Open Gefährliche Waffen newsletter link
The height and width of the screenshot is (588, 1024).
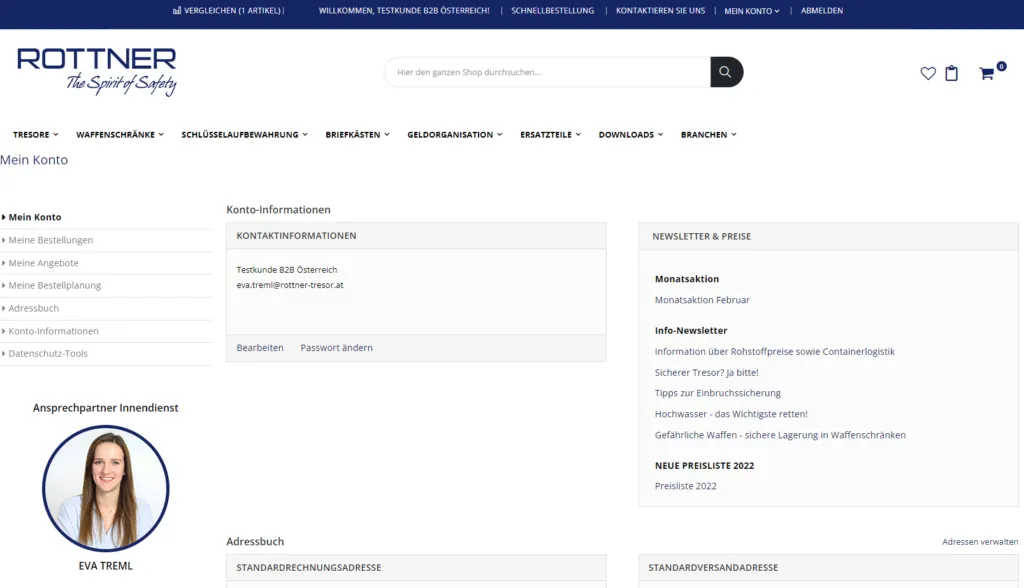point(780,434)
